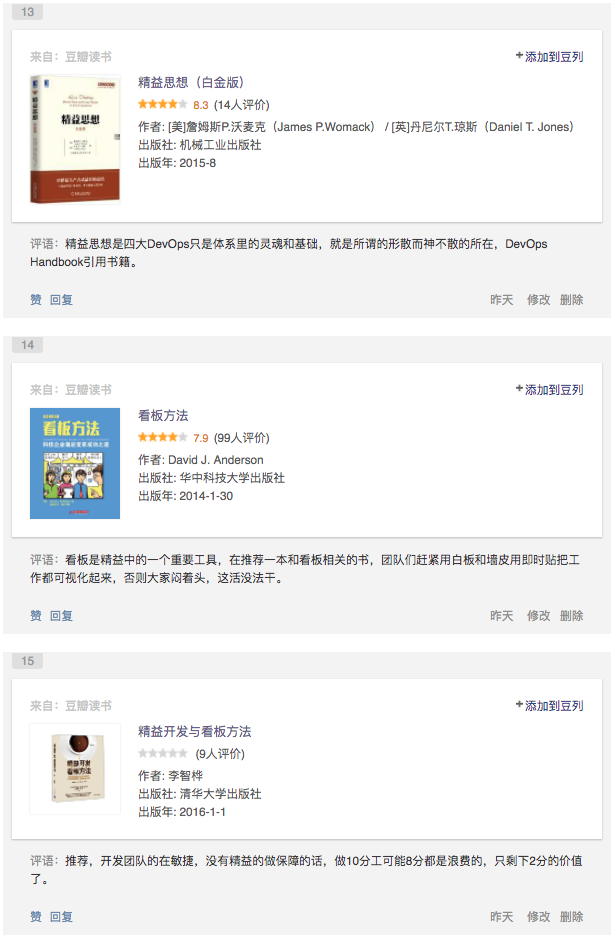Click the 精益思想 book cover thumbnail
This screenshot has width=615, height=942.
click(75, 139)
